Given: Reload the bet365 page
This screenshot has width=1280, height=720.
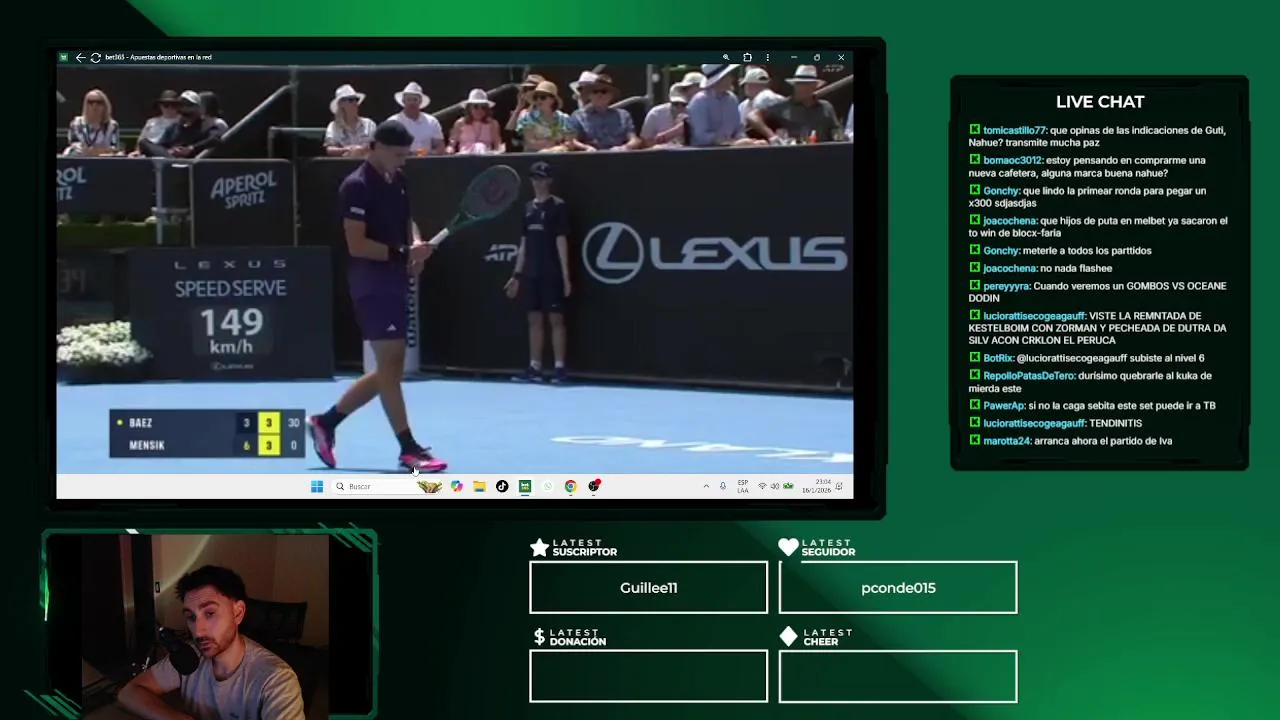Looking at the screenshot, I should (x=95, y=57).
